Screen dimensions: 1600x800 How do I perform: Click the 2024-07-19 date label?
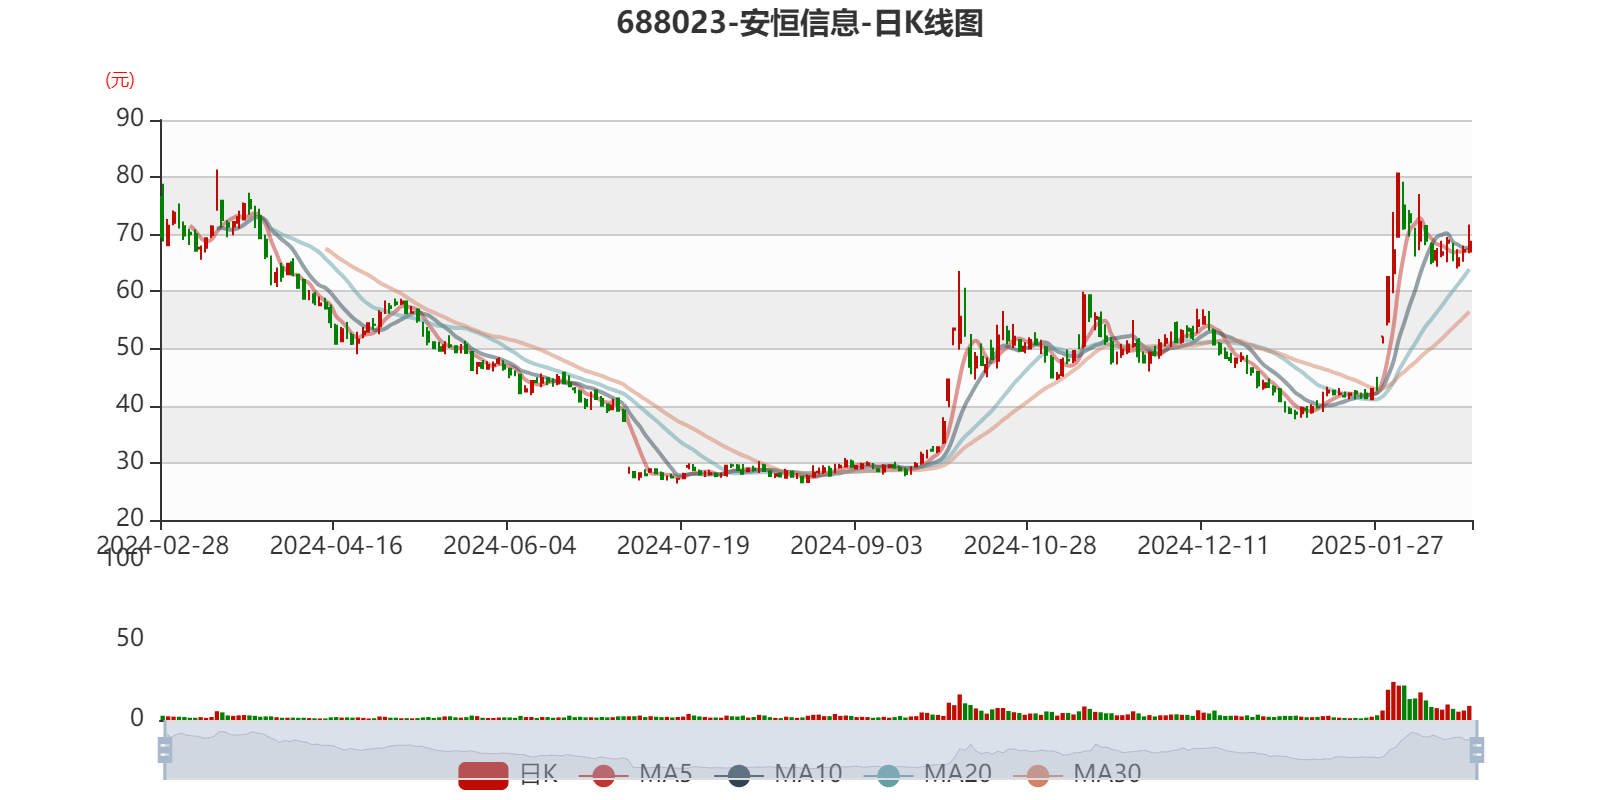click(683, 546)
